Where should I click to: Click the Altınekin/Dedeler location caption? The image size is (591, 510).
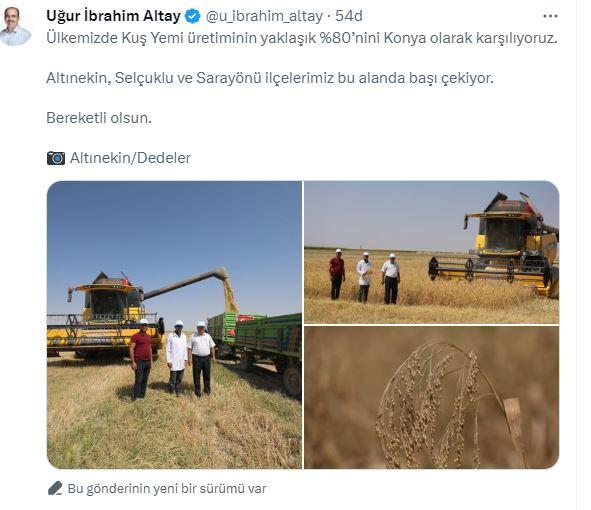[x=130, y=158]
